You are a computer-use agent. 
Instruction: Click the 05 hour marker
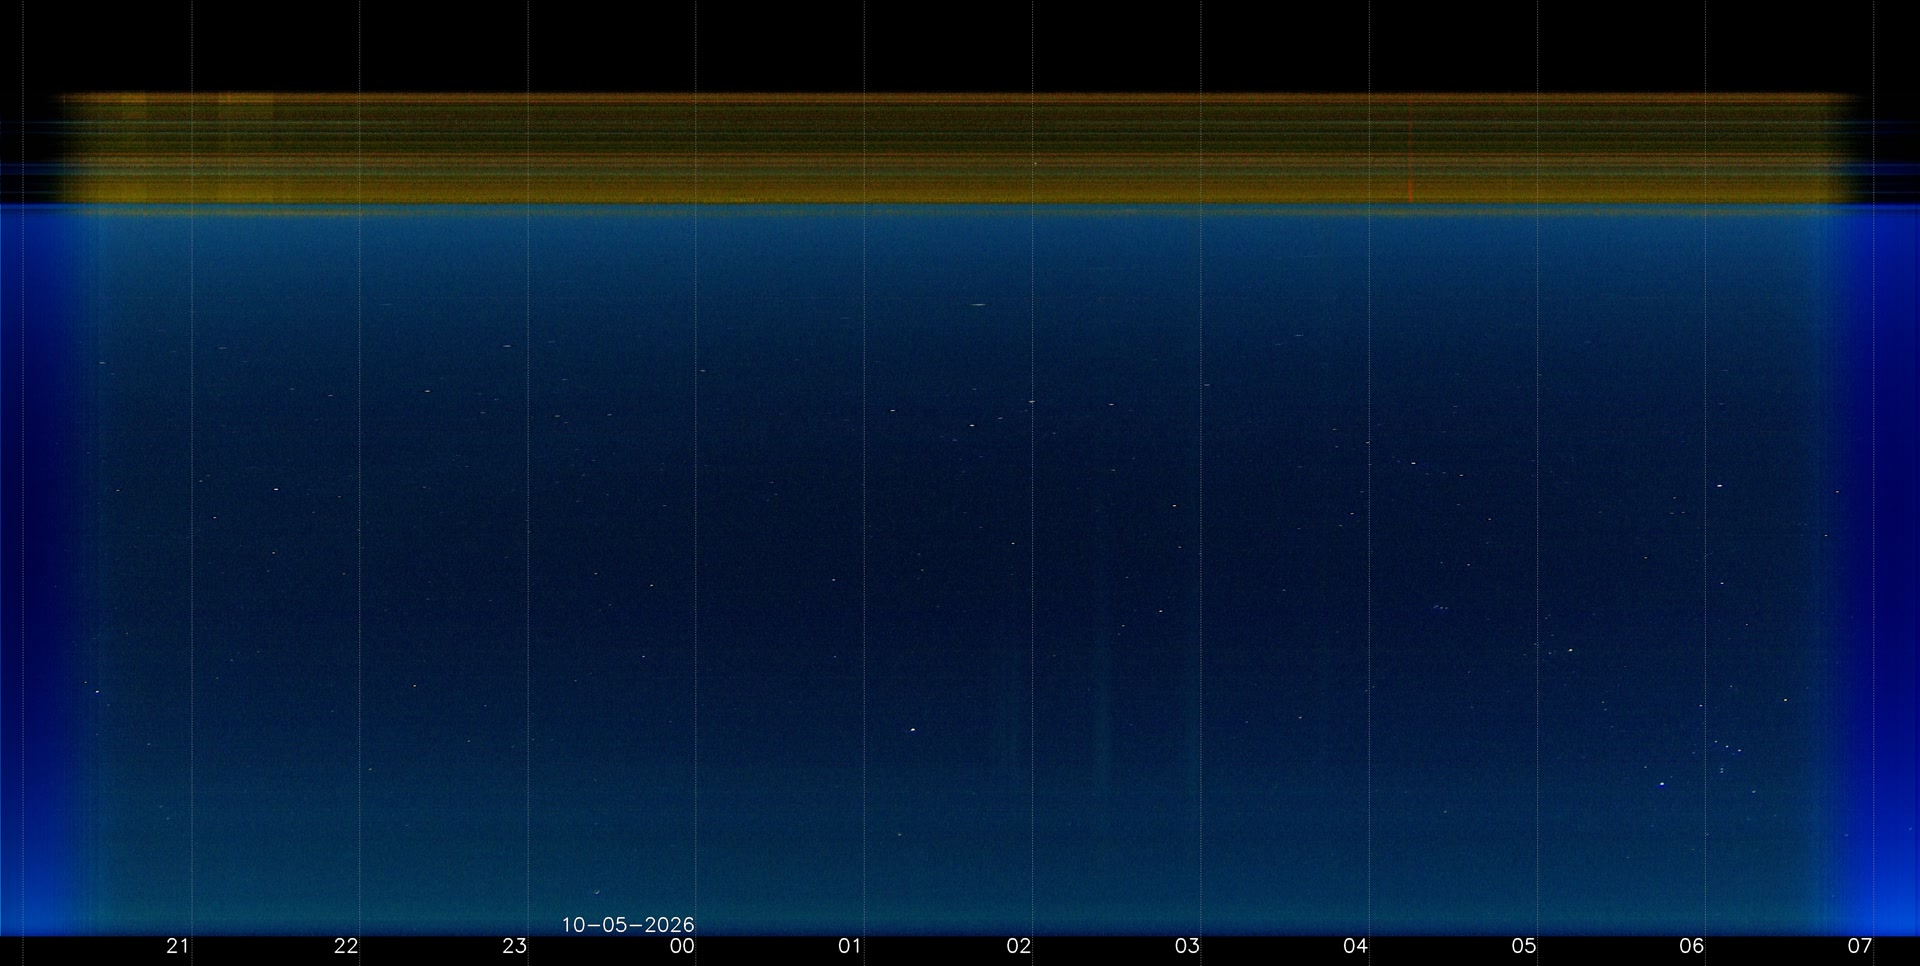[1523, 946]
